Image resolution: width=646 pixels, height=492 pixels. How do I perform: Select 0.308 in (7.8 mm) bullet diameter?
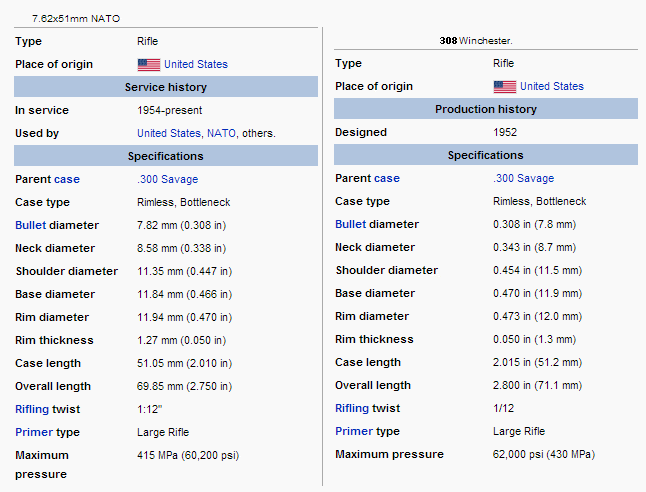535,224
